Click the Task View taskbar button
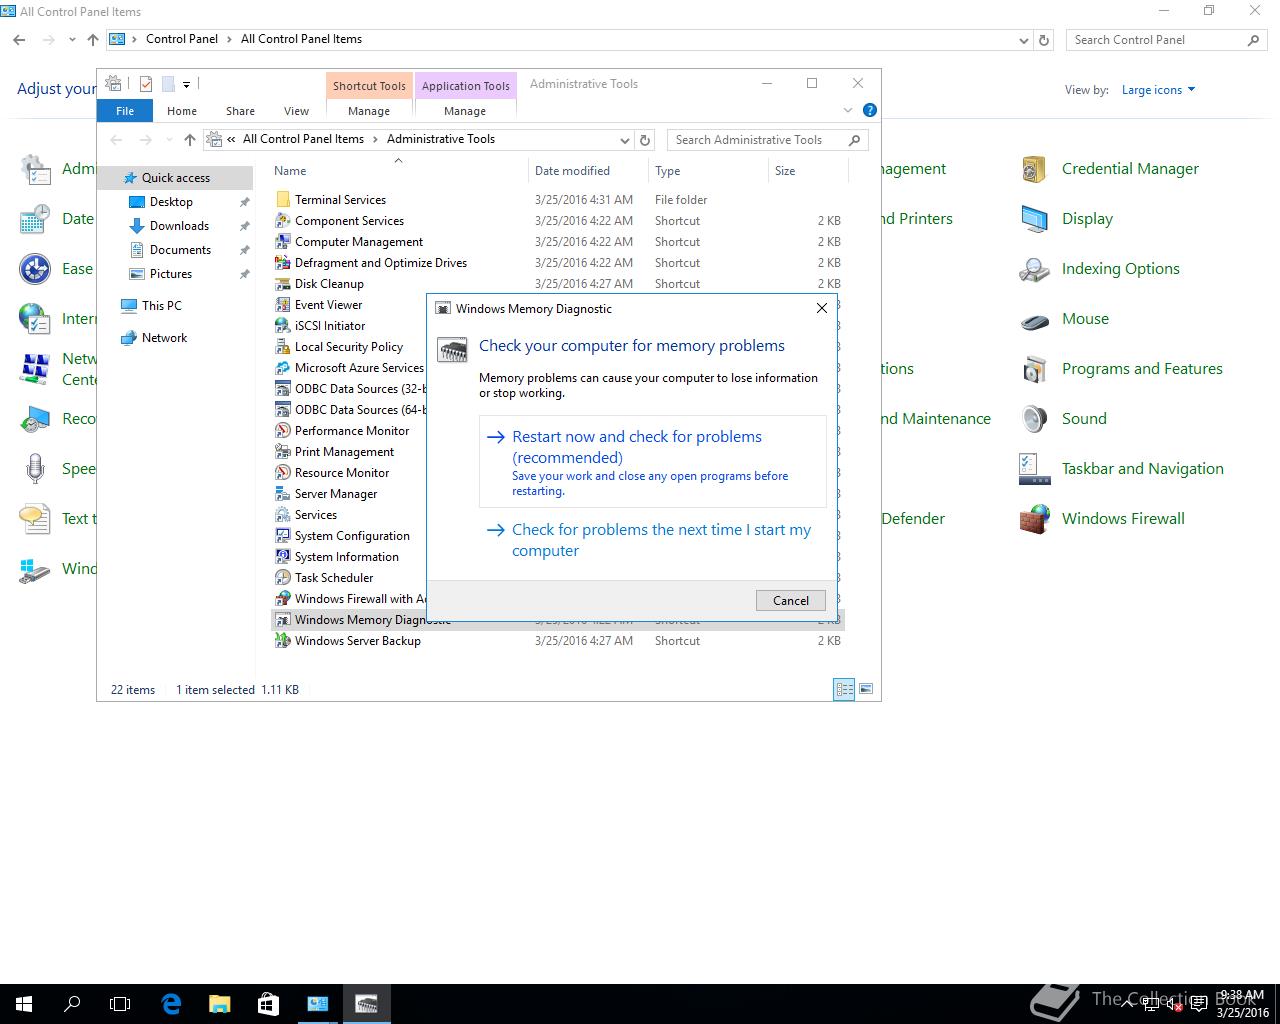This screenshot has height=1024, width=1280. (120, 1003)
